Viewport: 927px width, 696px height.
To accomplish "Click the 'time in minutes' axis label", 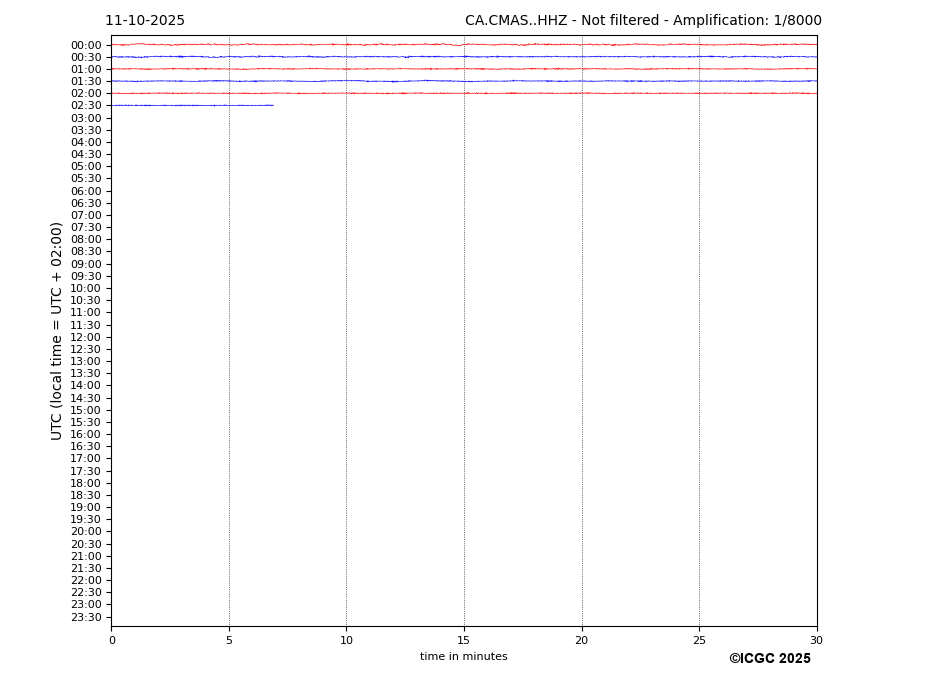I will pos(463,657).
